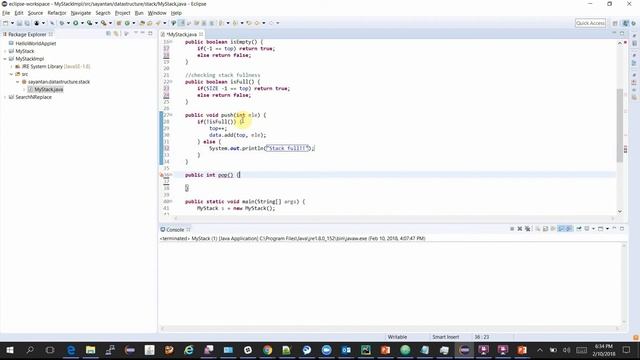Screen dimensions: 640x360
Task: Click the editor scroll down arrow
Action: [x=620, y=211]
